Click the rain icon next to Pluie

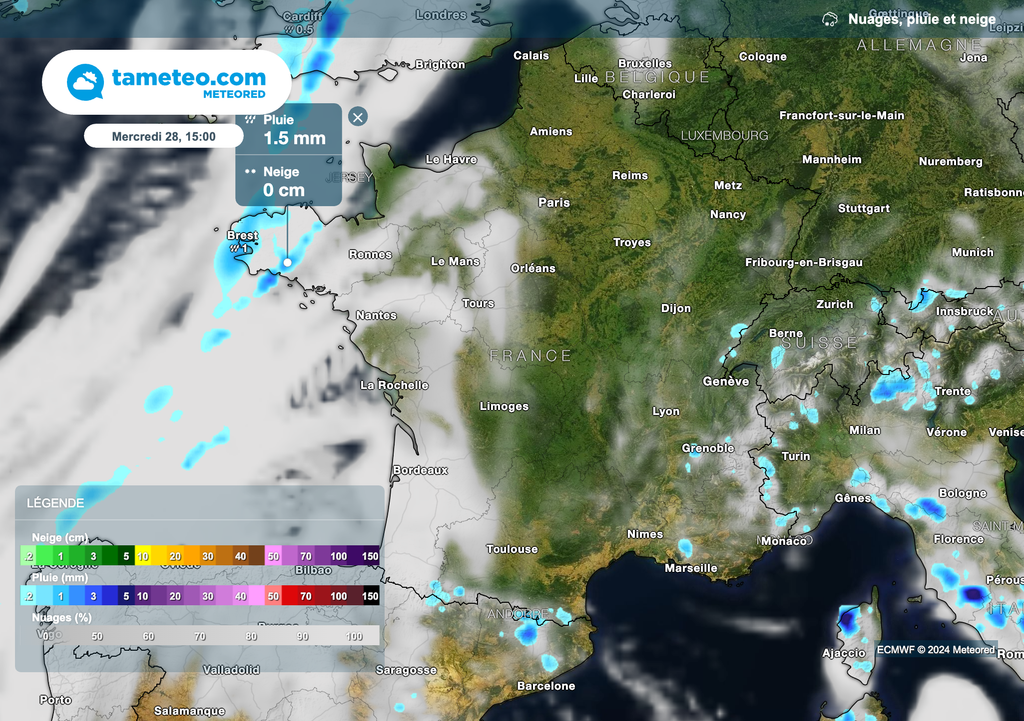(x=251, y=119)
